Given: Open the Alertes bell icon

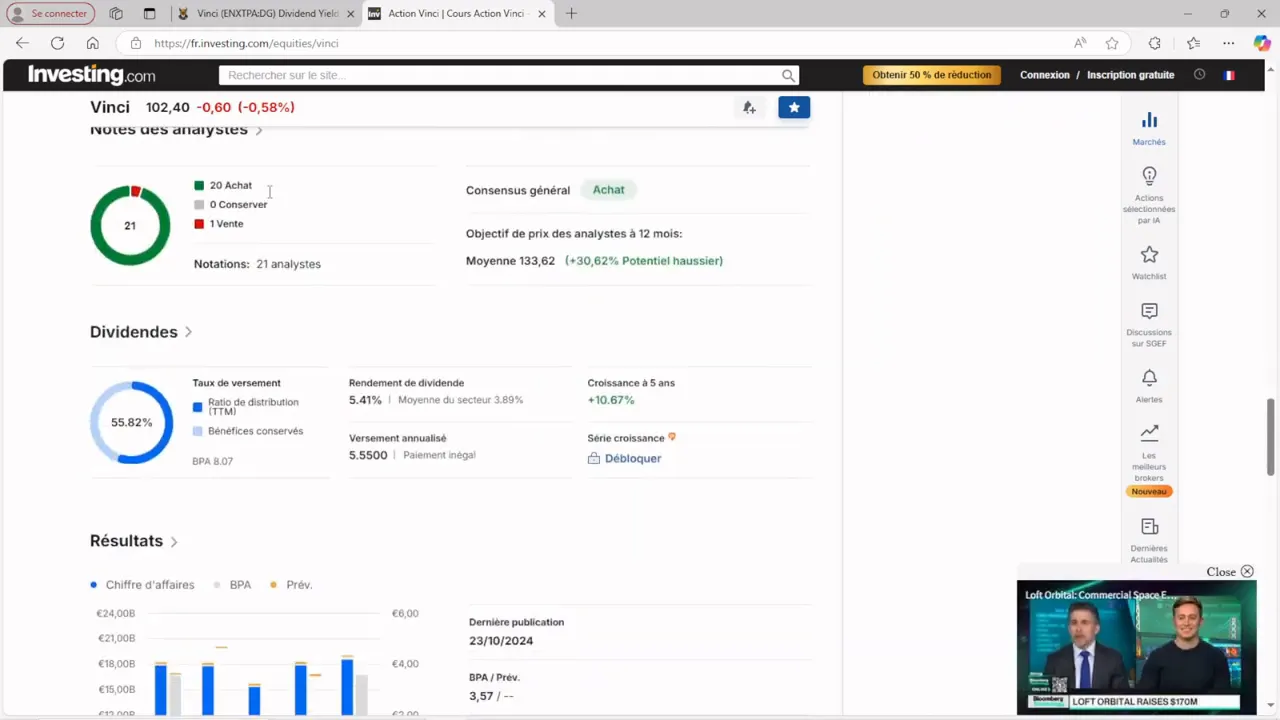Looking at the screenshot, I should [x=1149, y=378].
